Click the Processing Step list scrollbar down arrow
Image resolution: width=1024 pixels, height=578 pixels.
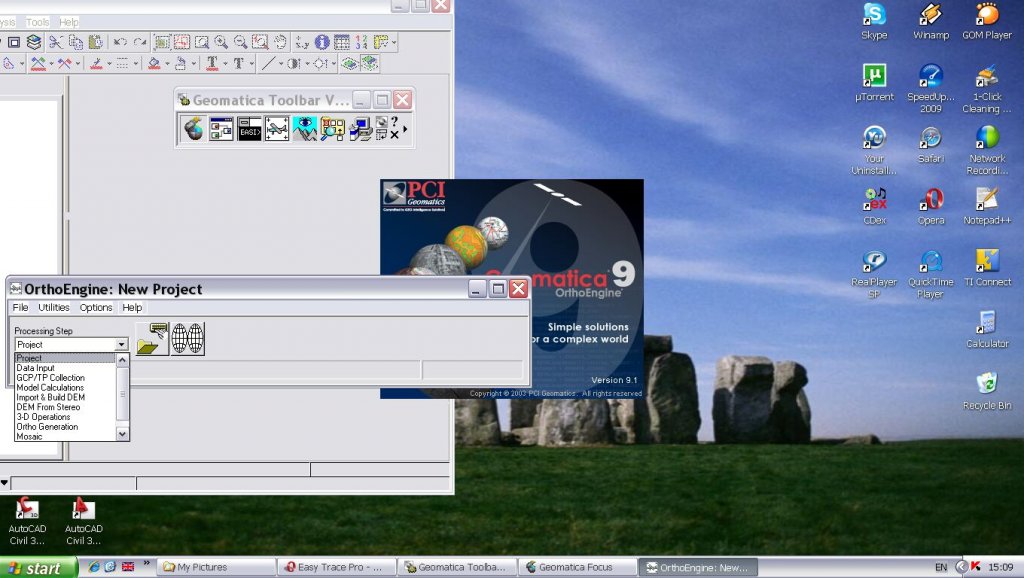123,434
